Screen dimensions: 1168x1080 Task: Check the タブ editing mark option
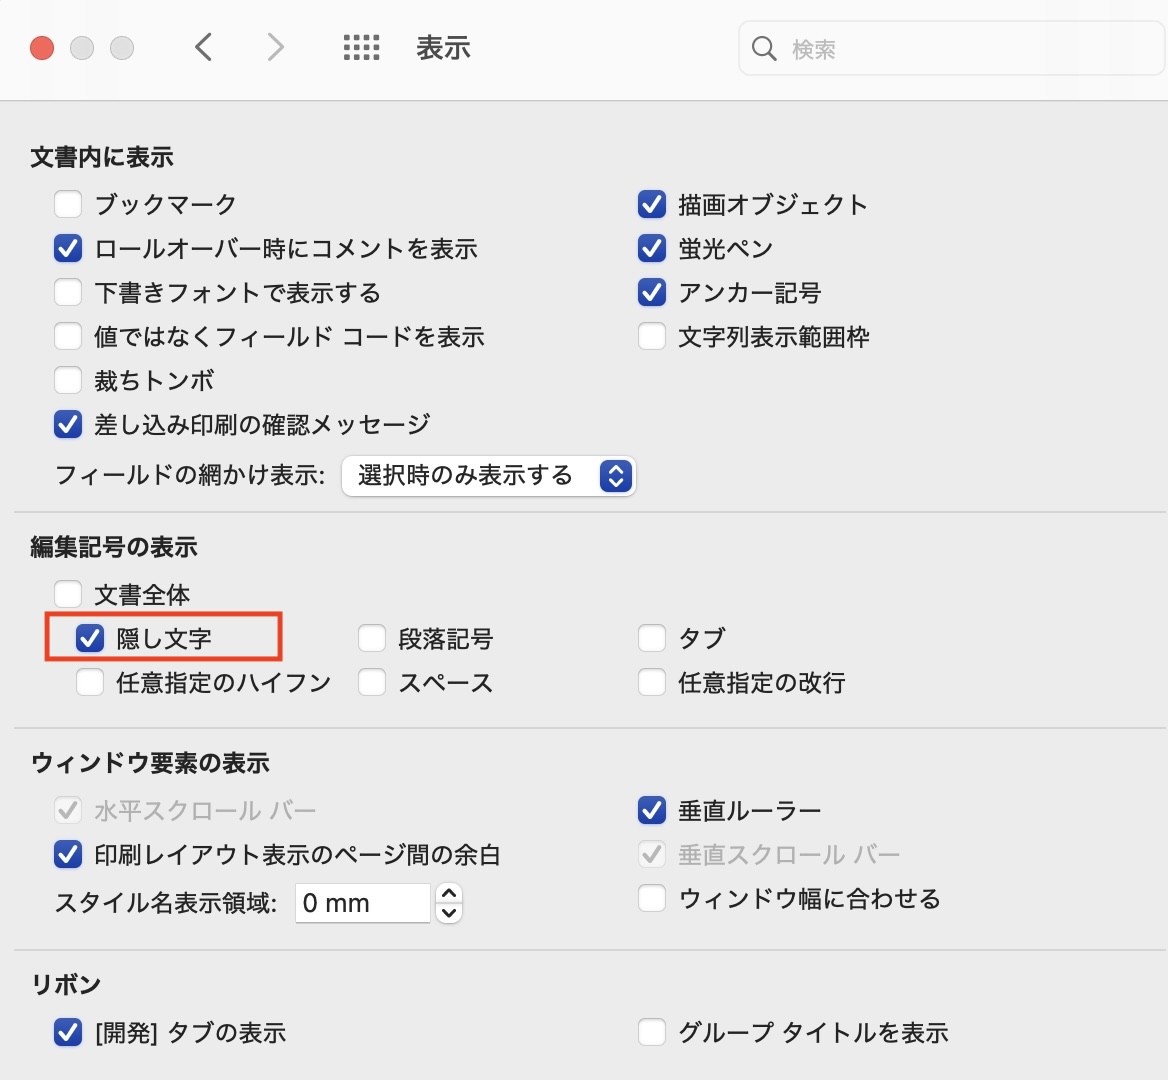(652, 638)
